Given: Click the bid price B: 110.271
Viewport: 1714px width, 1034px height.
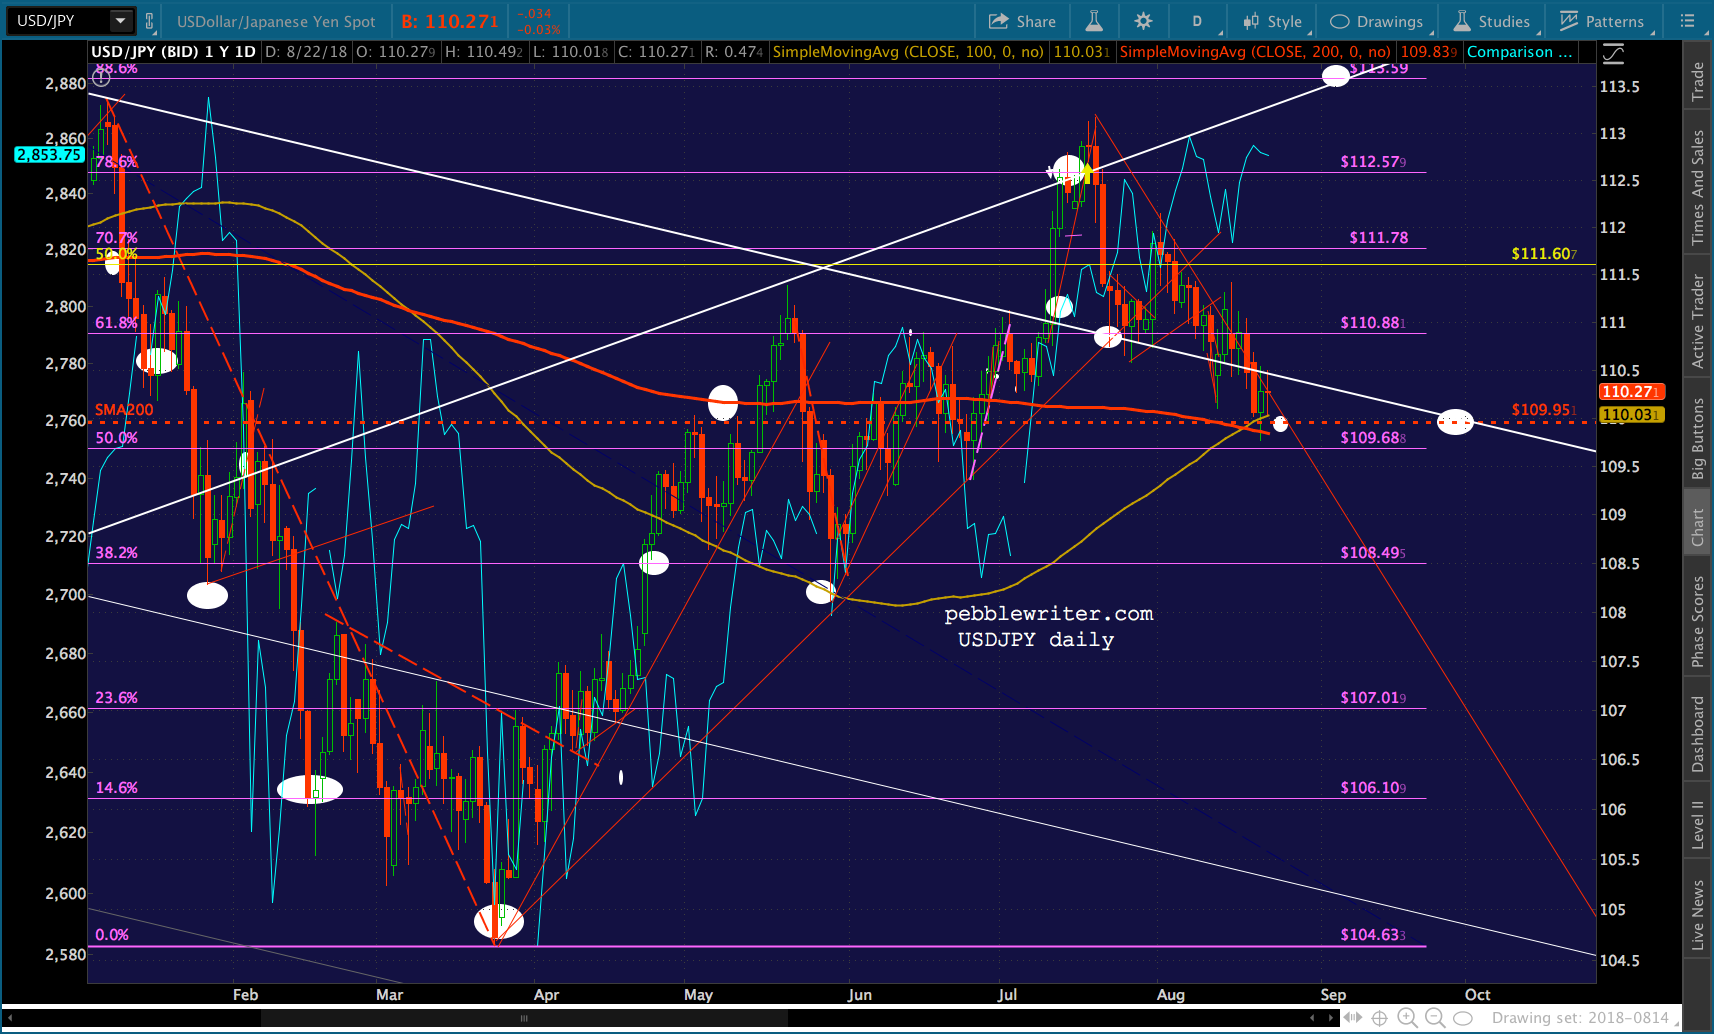Looking at the screenshot, I should (x=450, y=21).
